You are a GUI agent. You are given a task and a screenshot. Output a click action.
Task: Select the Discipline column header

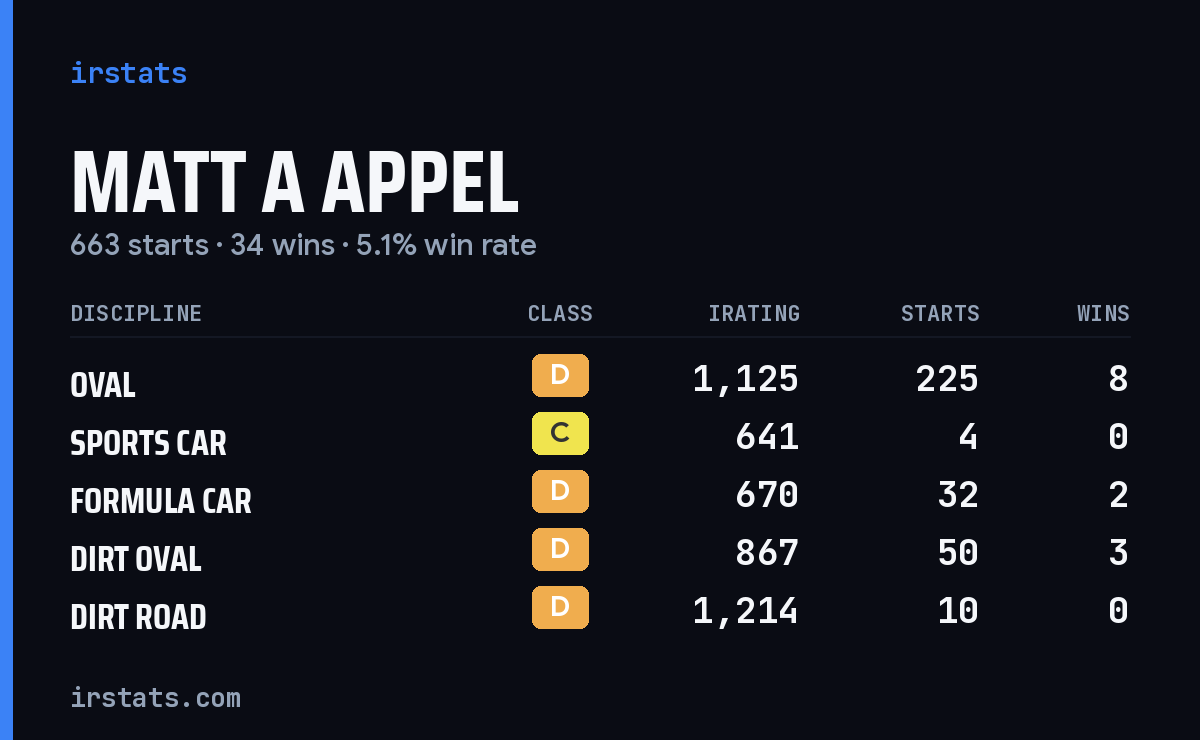(136, 313)
